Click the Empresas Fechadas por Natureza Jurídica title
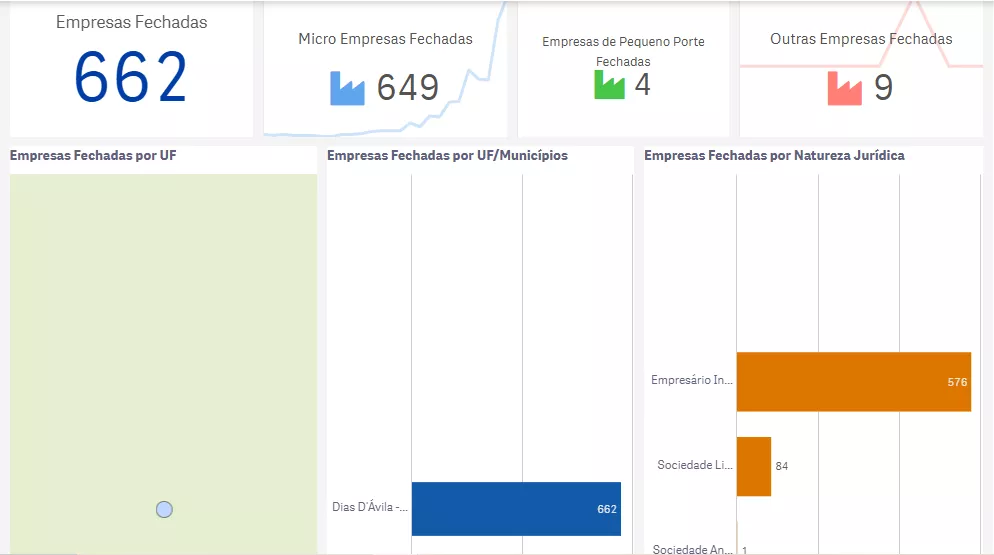Screen dimensions: 994x555 (x=774, y=155)
